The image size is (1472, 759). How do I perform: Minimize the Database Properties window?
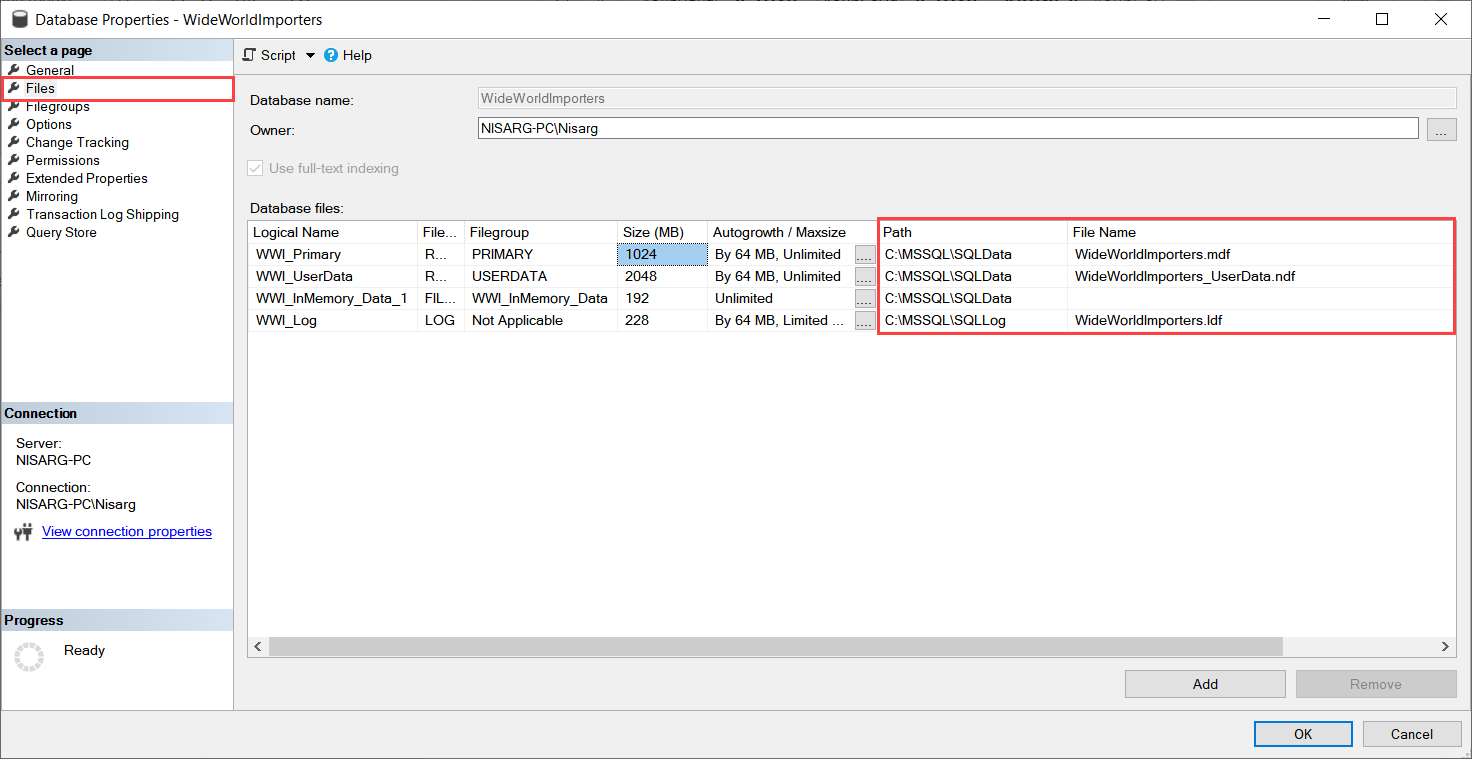pyautogui.click(x=1323, y=19)
